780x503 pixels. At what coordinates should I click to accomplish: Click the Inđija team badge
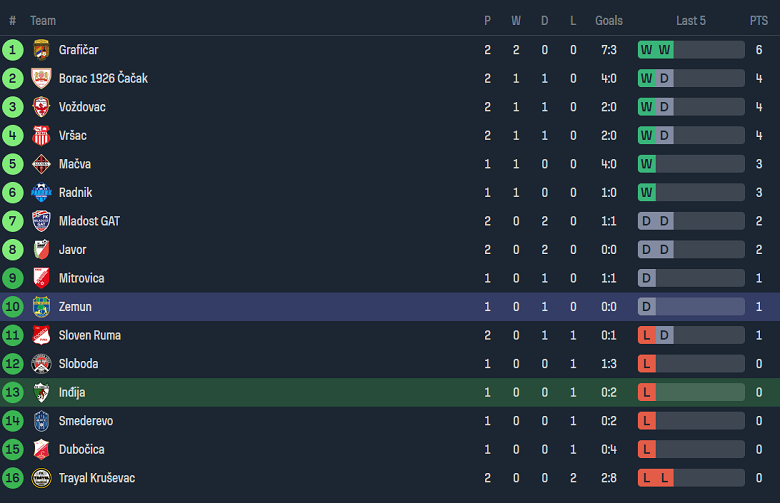[x=41, y=393]
